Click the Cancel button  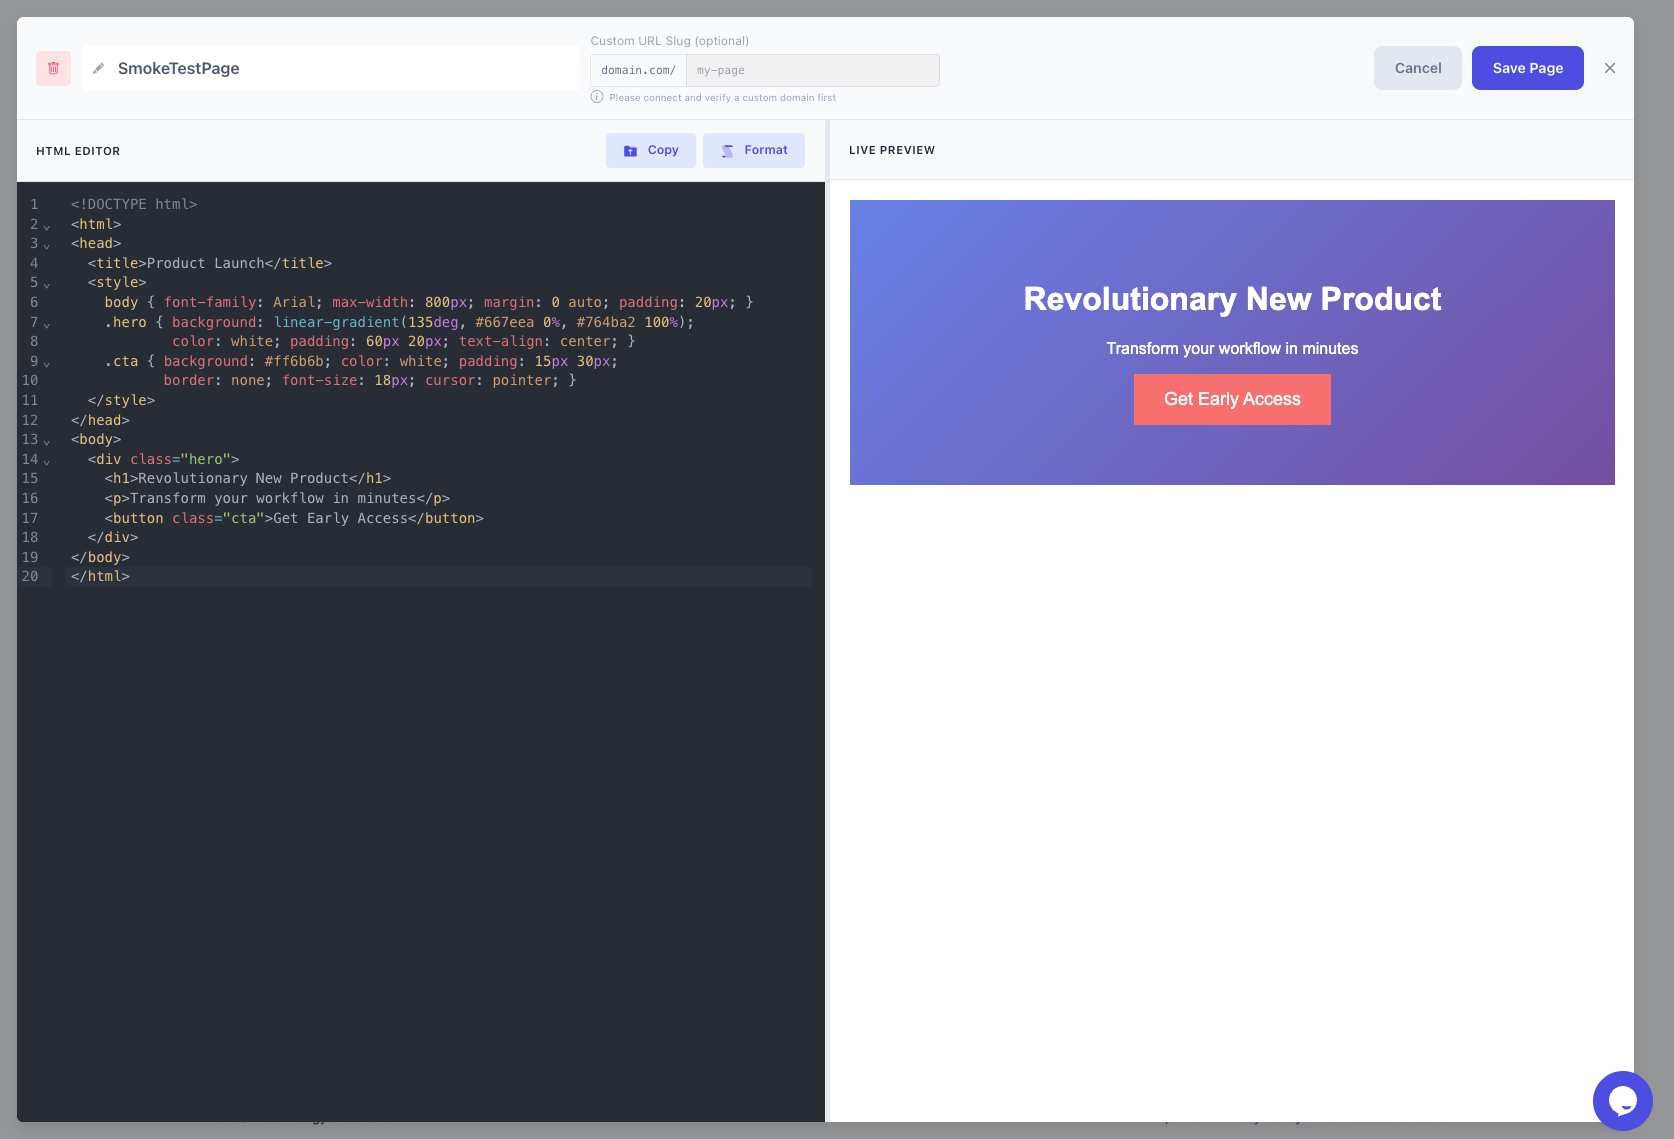1417,68
